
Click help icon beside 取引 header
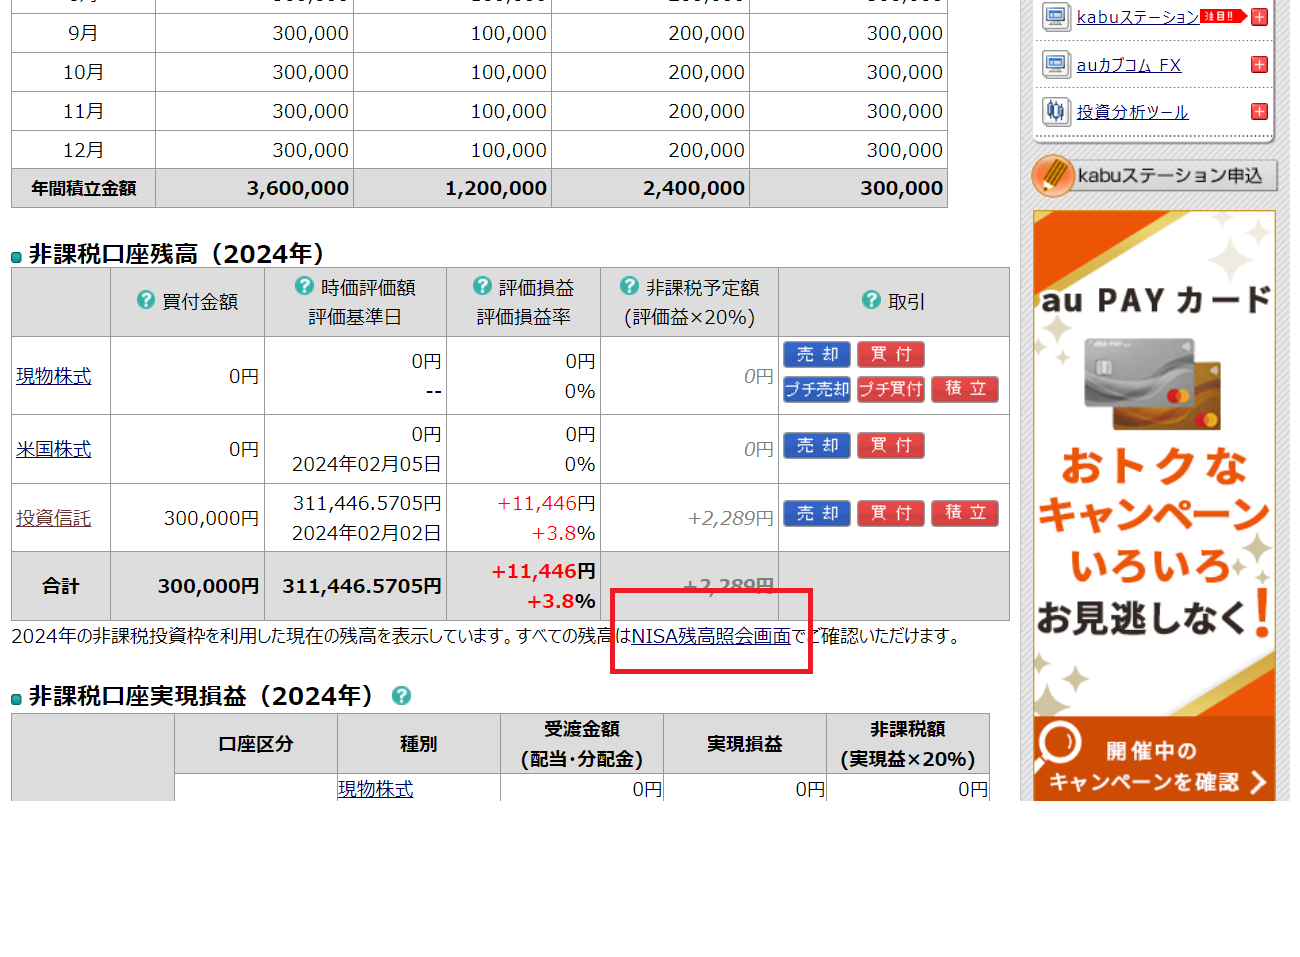coord(871,300)
